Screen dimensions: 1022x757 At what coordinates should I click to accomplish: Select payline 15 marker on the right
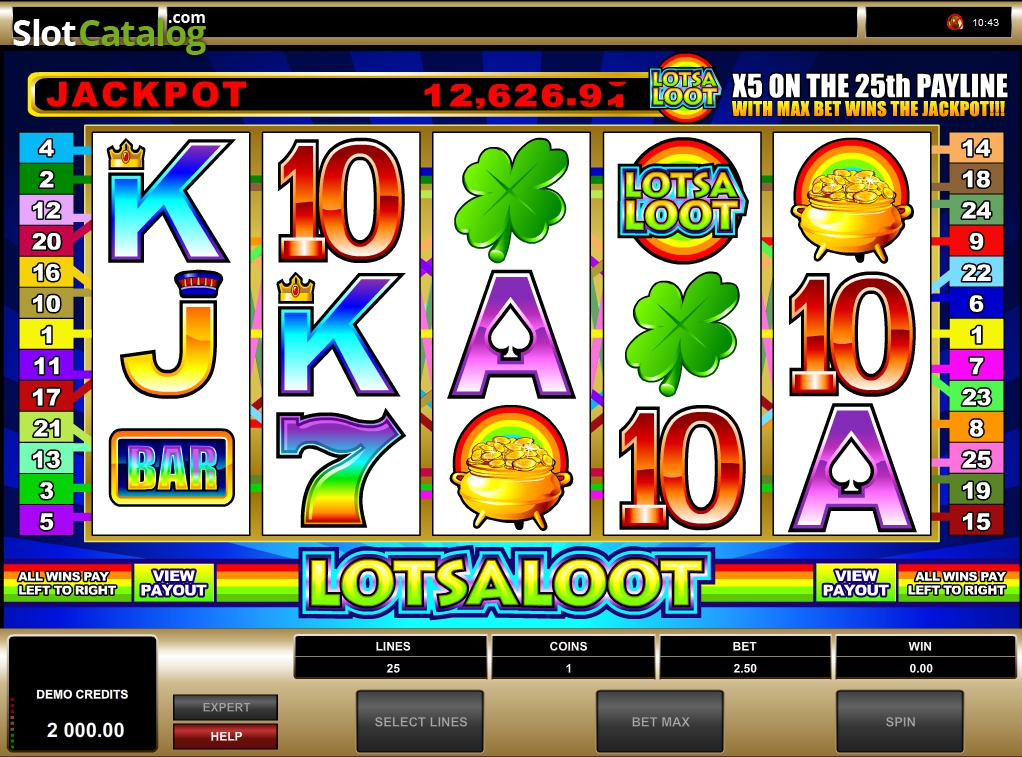(x=976, y=521)
